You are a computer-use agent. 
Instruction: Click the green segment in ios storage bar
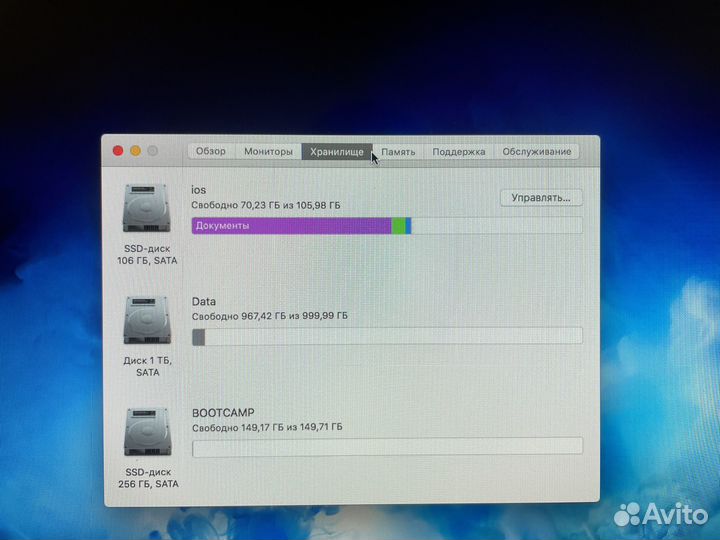(x=399, y=226)
